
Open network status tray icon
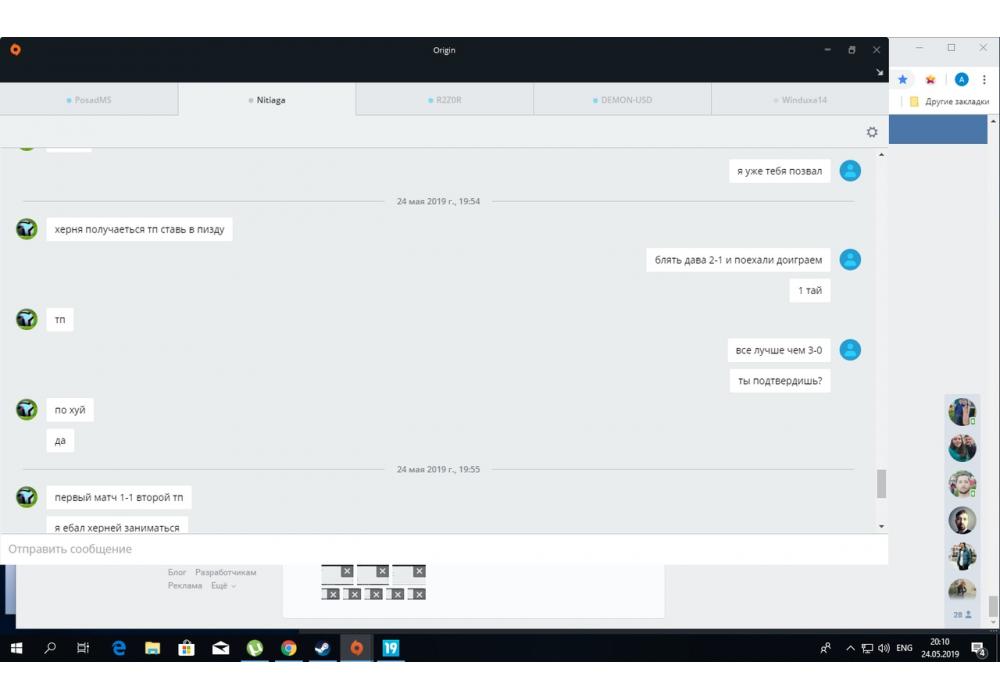[867, 648]
